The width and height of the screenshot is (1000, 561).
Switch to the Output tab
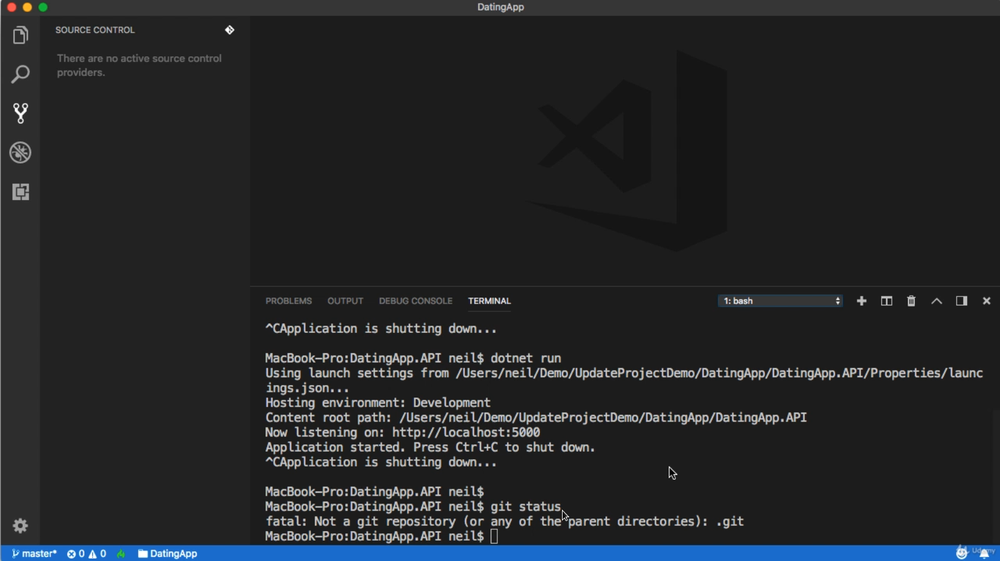tap(345, 301)
